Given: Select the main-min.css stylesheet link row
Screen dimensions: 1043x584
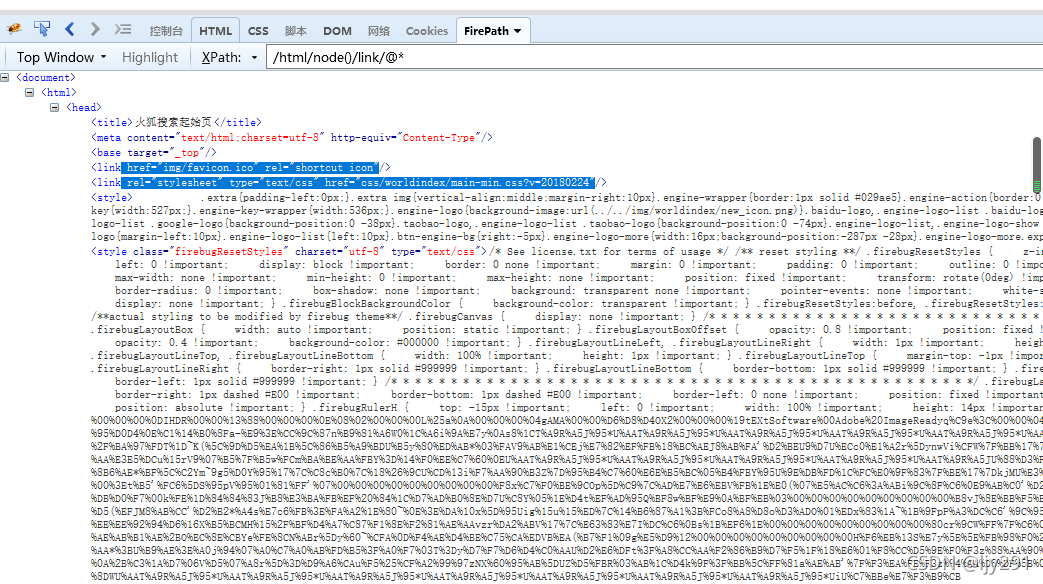Looking at the screenshot, I should tap(349, 182).
